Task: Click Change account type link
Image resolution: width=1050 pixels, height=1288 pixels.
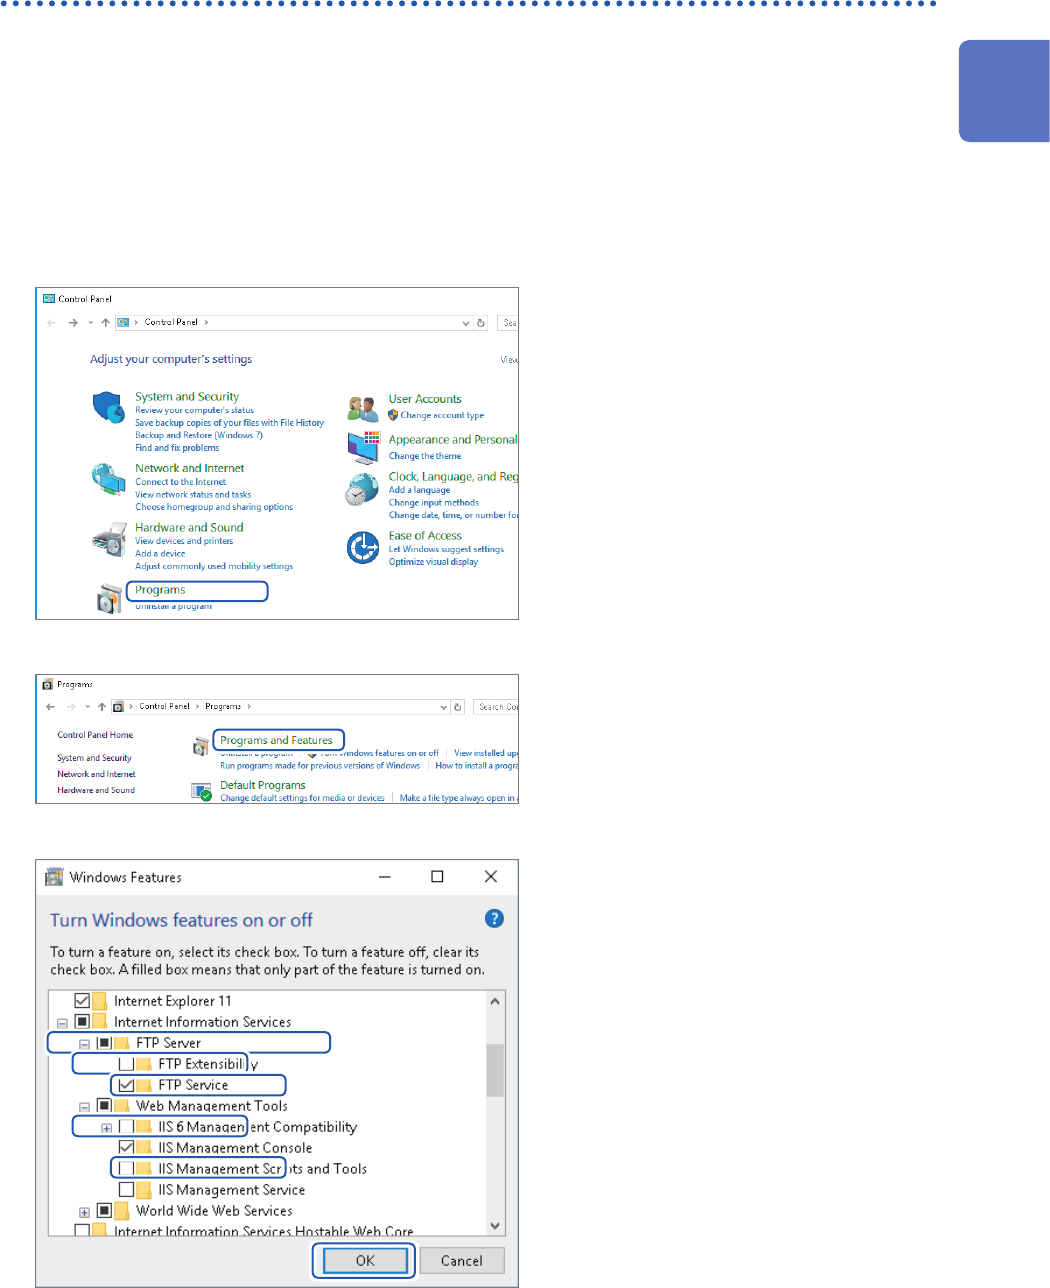Action: click(442, 415)
